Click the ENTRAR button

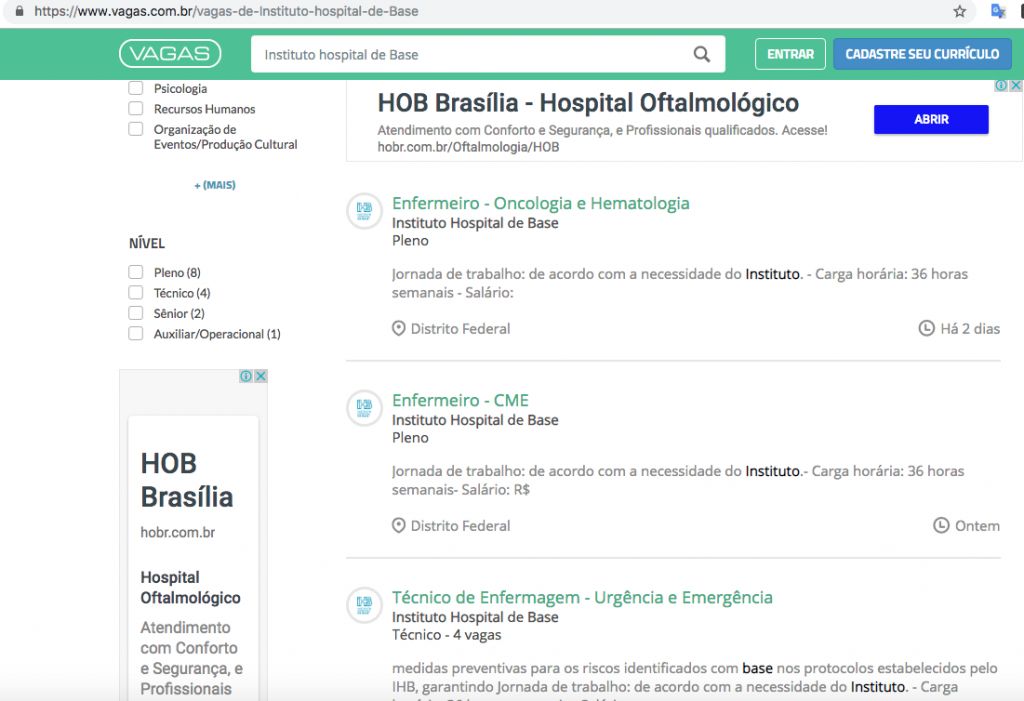point(790,54)
